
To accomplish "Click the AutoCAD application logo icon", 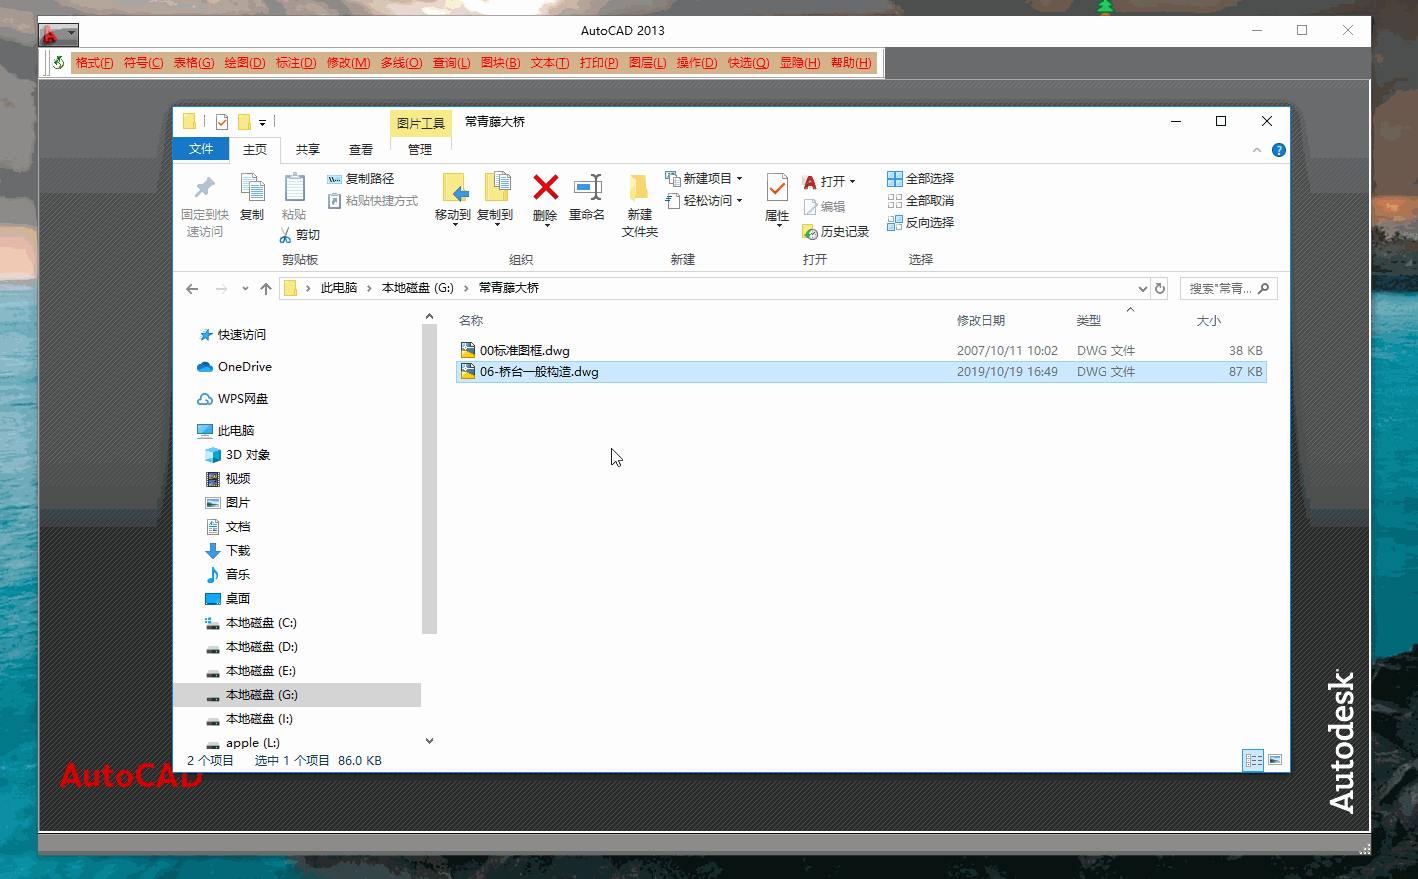I will pyautogui.click(x=49, y=35).
